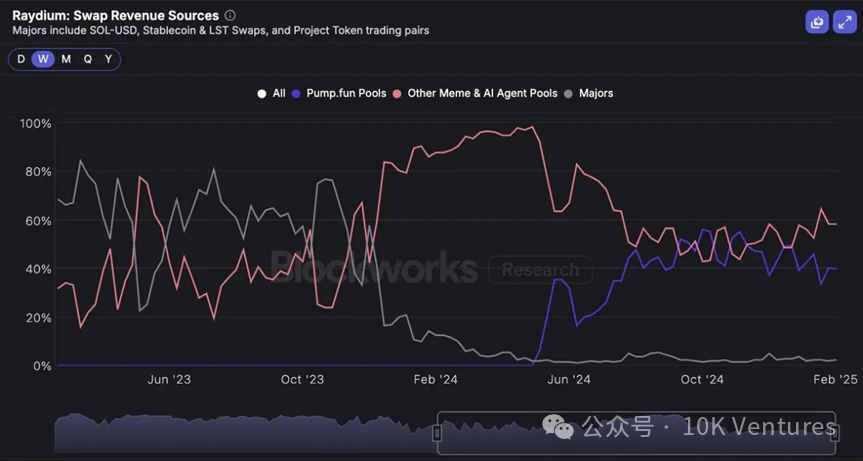Screen dimensions: 863x461
Task: Click the unselected area of the mini timeline
Action: click(x=240, y=432)
